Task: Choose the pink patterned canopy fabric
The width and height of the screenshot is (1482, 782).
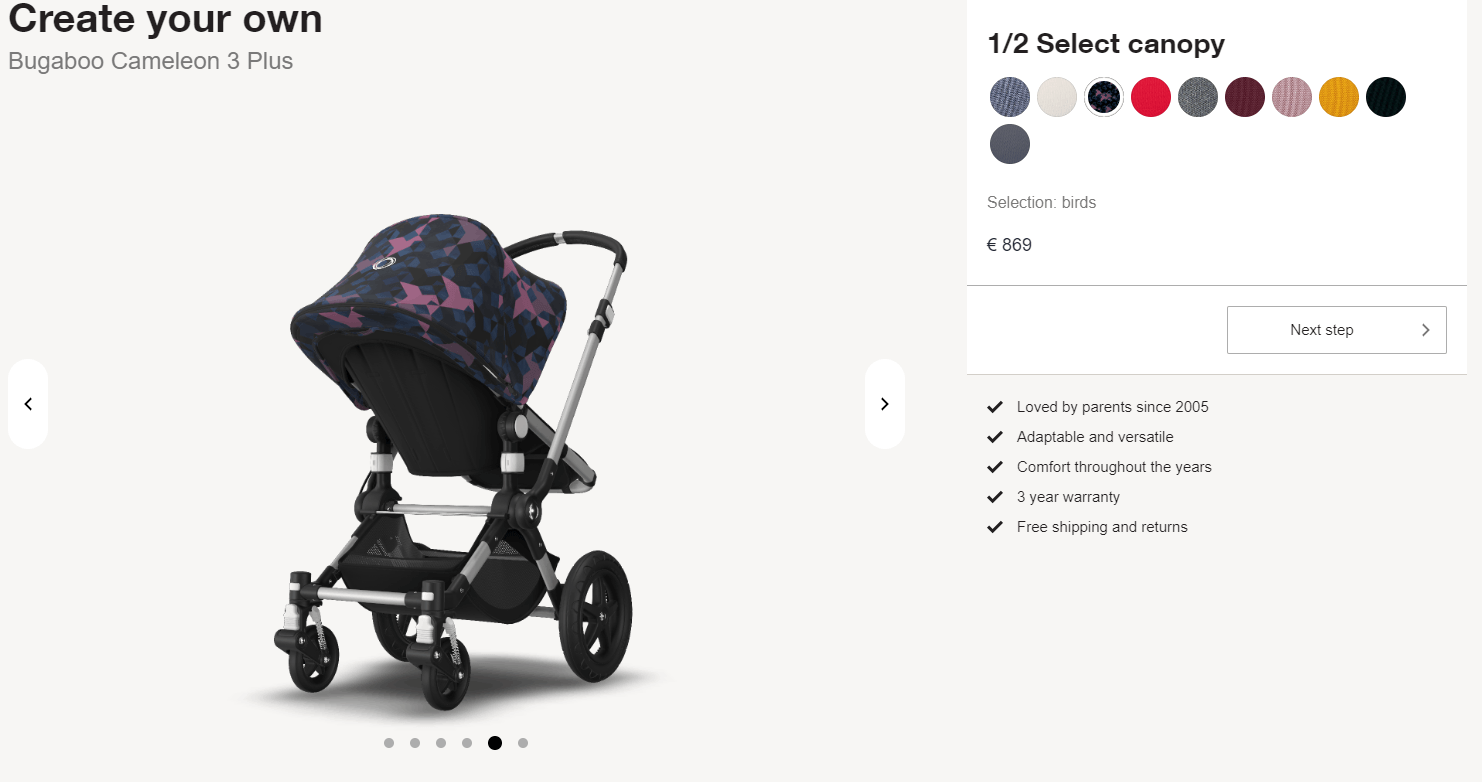Action: click(x=1291, y=97)
